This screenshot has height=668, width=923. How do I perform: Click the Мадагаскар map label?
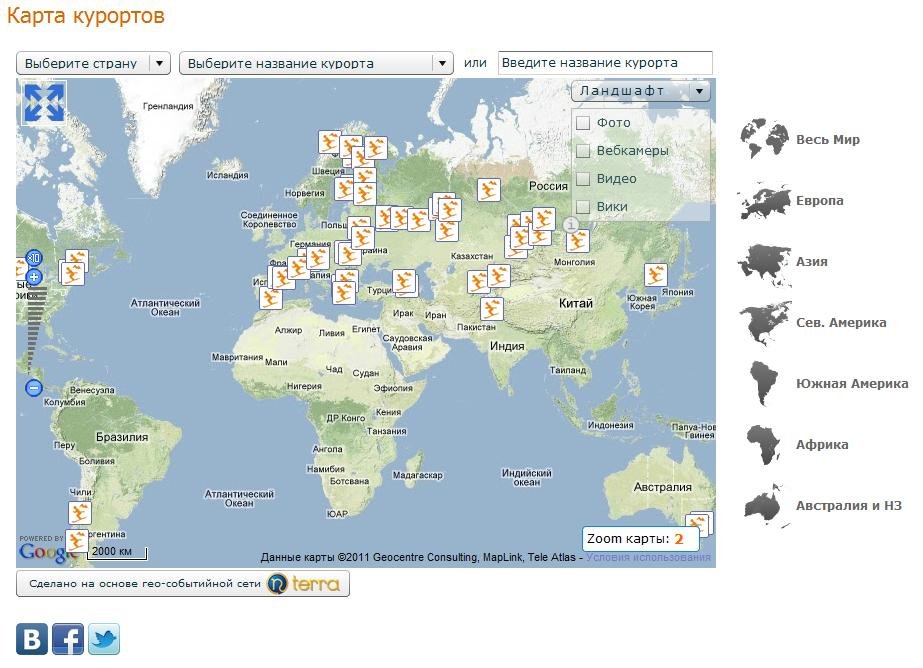click(x=417, y=475)
